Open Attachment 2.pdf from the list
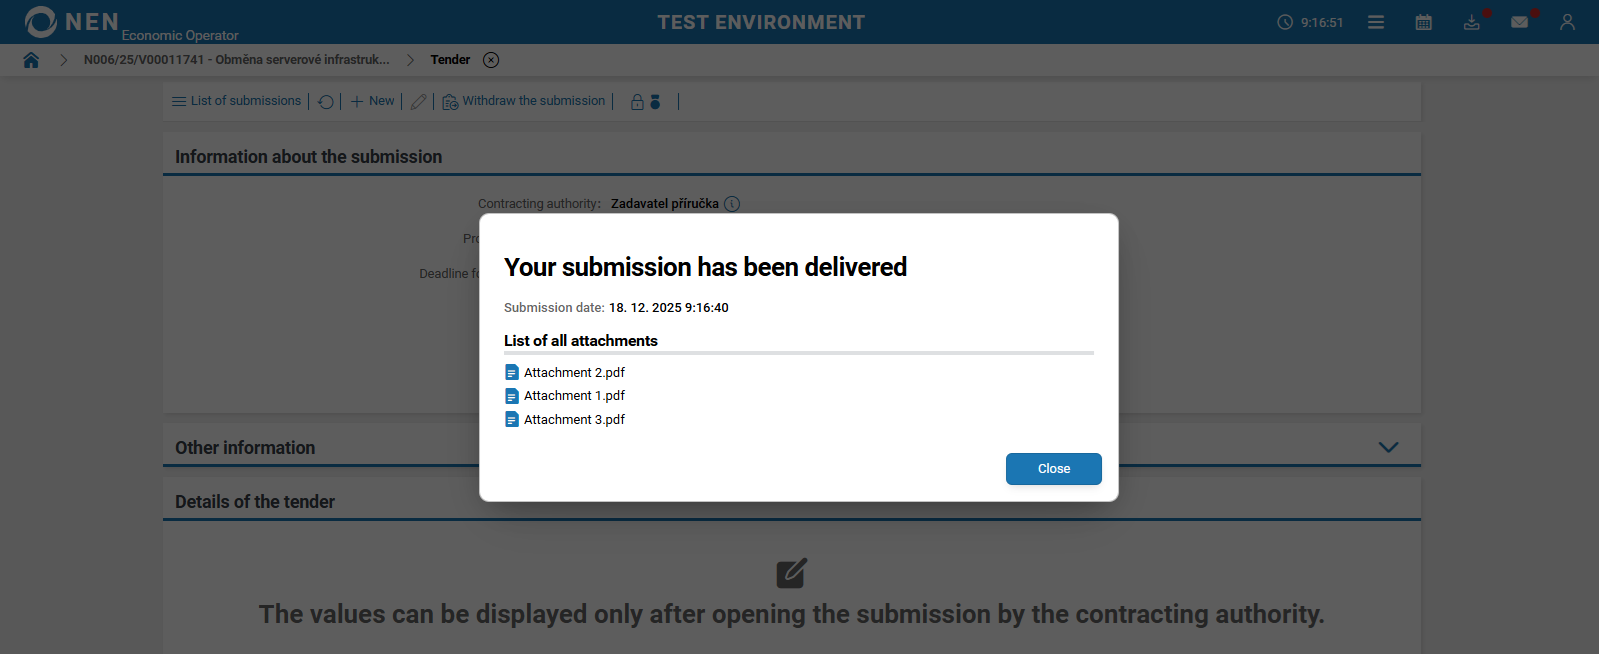Image resolution: width=1599 pixels, height=654 pixels. [574, 373]
